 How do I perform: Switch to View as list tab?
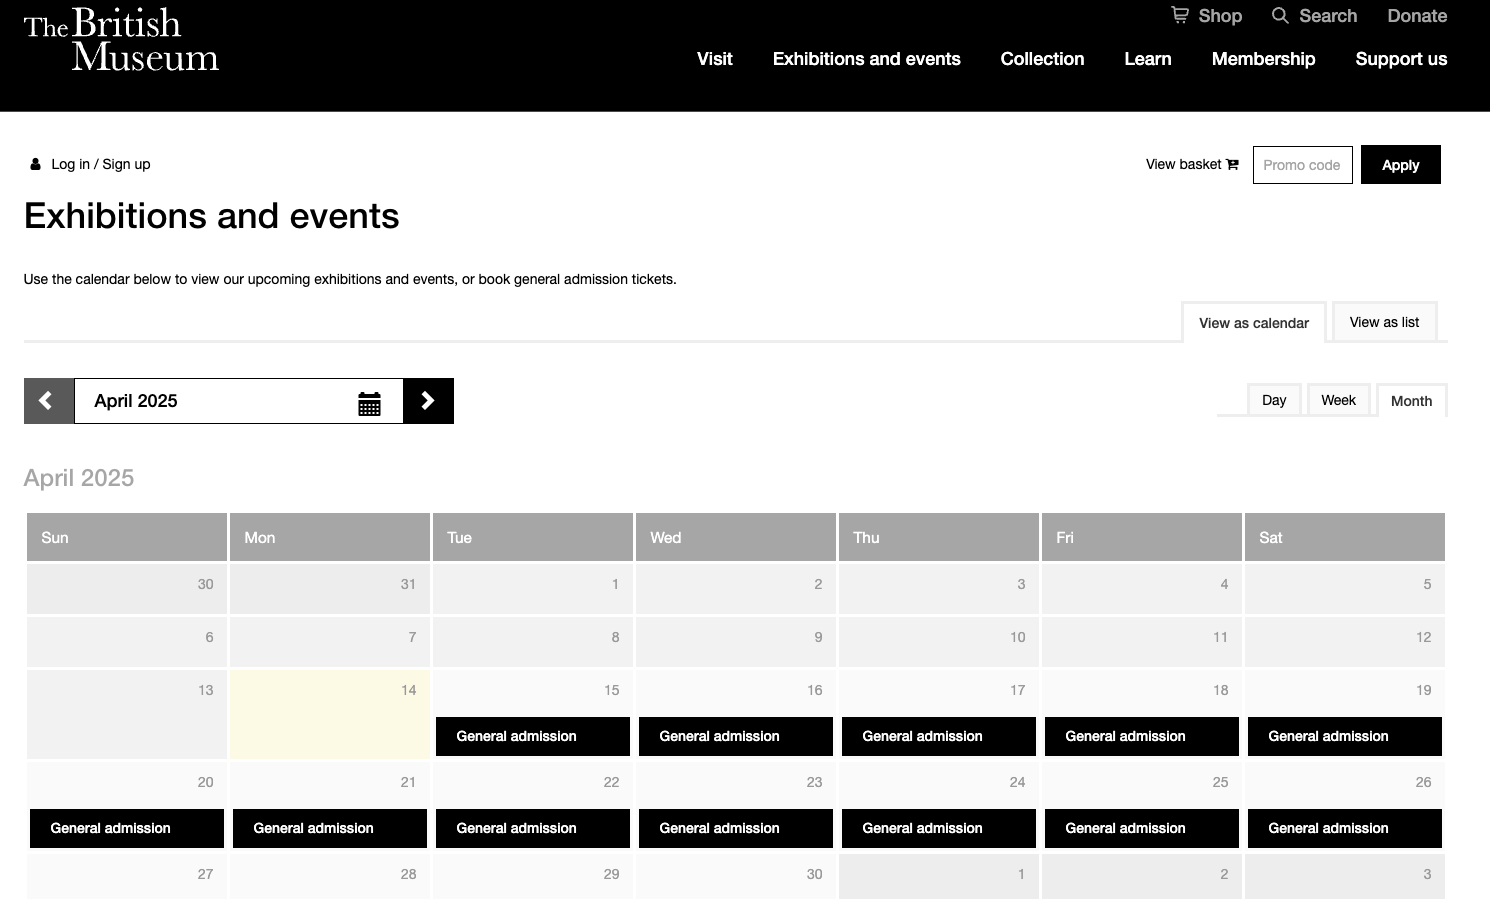tap(1384, 322)
